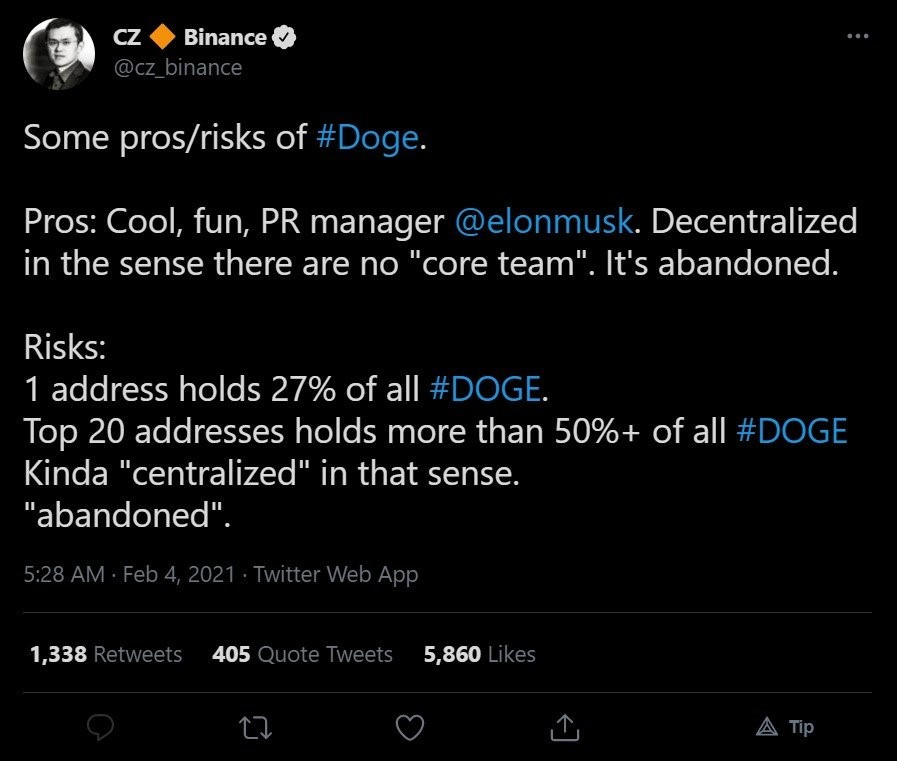Click the @cz_binance handle
This screenshot has height=761, width=897.
point(178,68)
